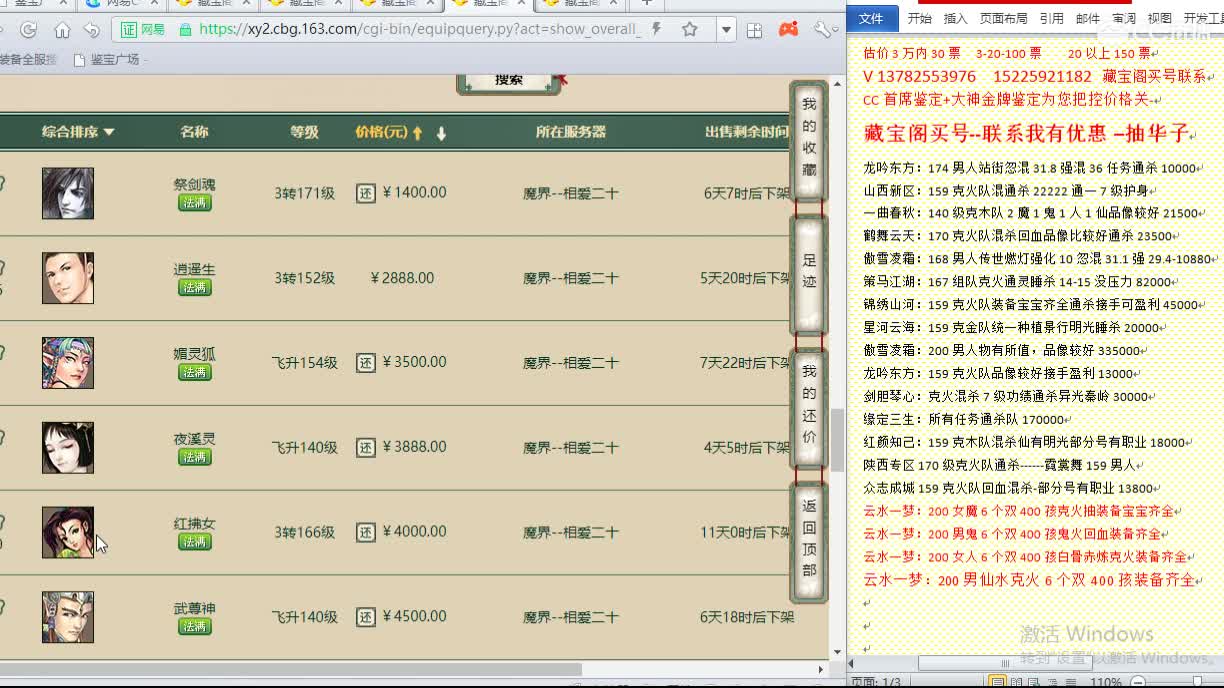Image resolution: width=1224 pixels, height=688 pixels.
Task: Click the 等级 column header
Action: [x=304, y=132]
